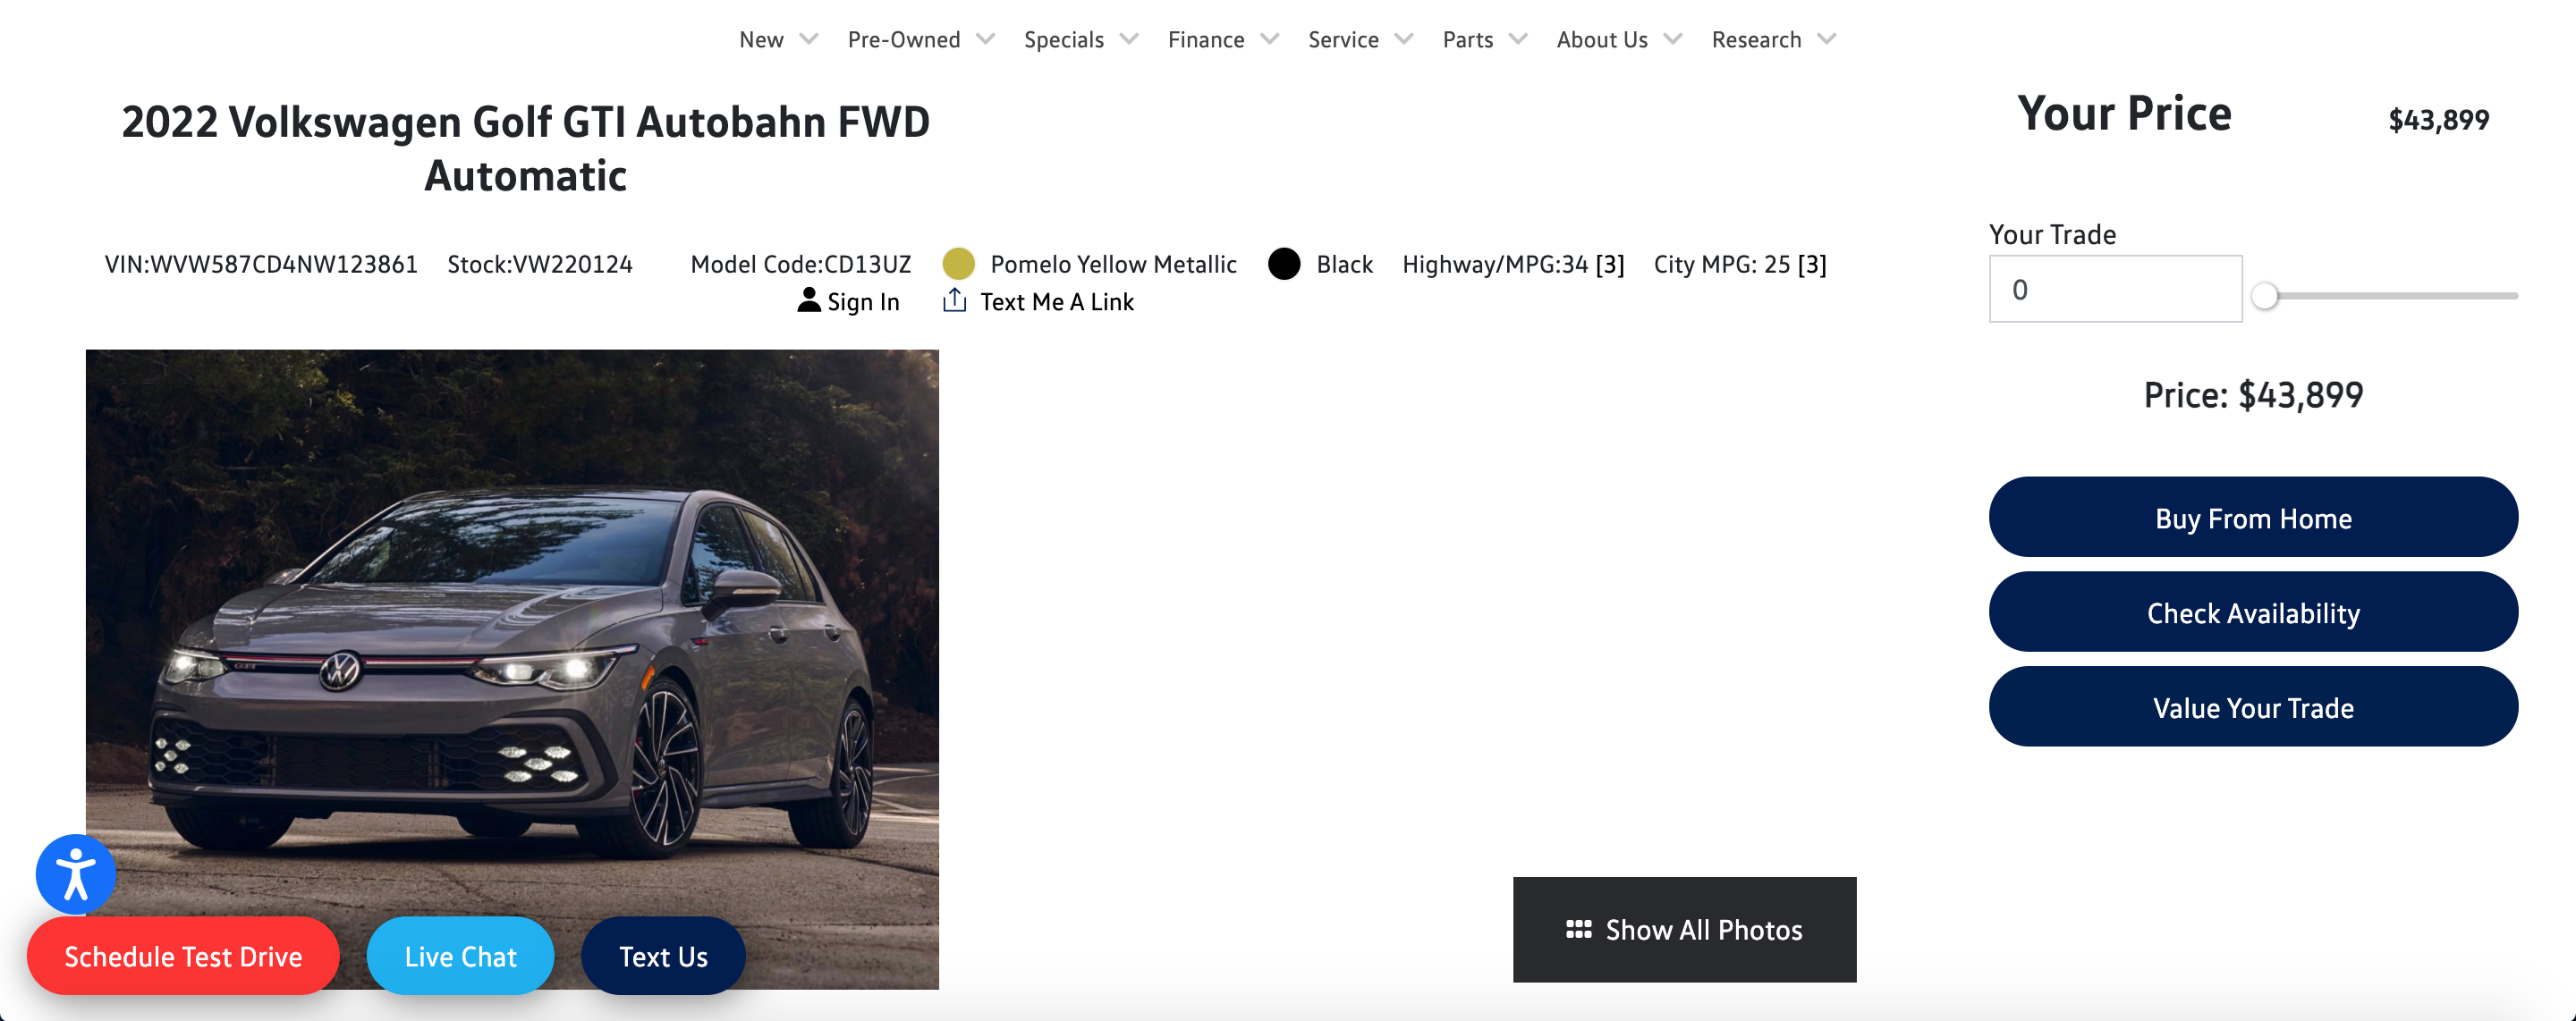The height and width of the screenshot is (1021, 2576).
Task: Click the Sign In person icon
Action: [808, 300]
